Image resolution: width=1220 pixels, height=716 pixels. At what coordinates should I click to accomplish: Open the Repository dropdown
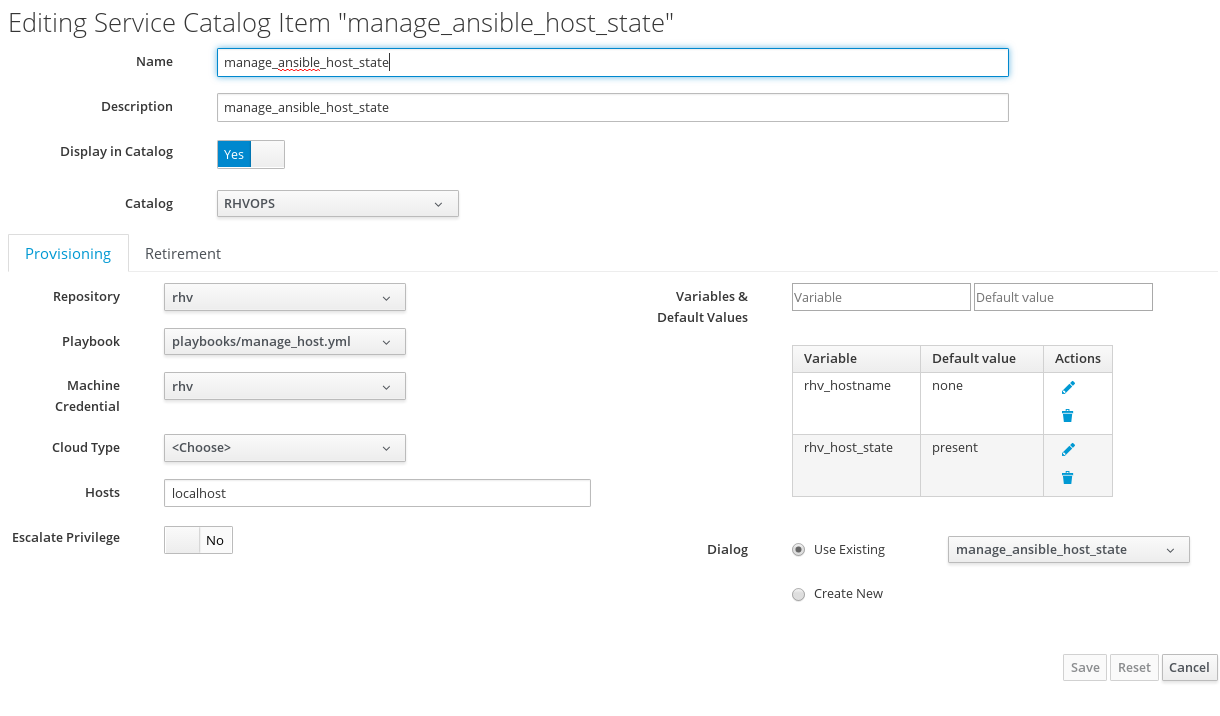(285, 297)
